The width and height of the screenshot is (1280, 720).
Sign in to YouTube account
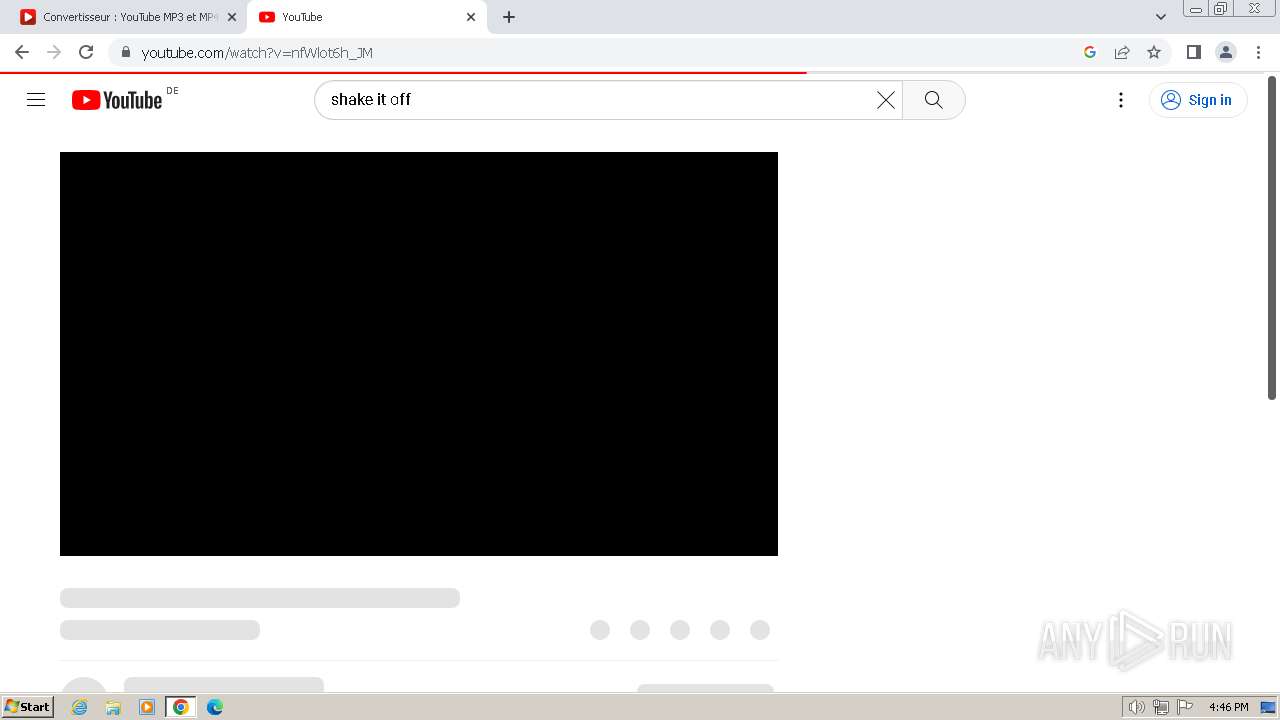(1198, 99)
